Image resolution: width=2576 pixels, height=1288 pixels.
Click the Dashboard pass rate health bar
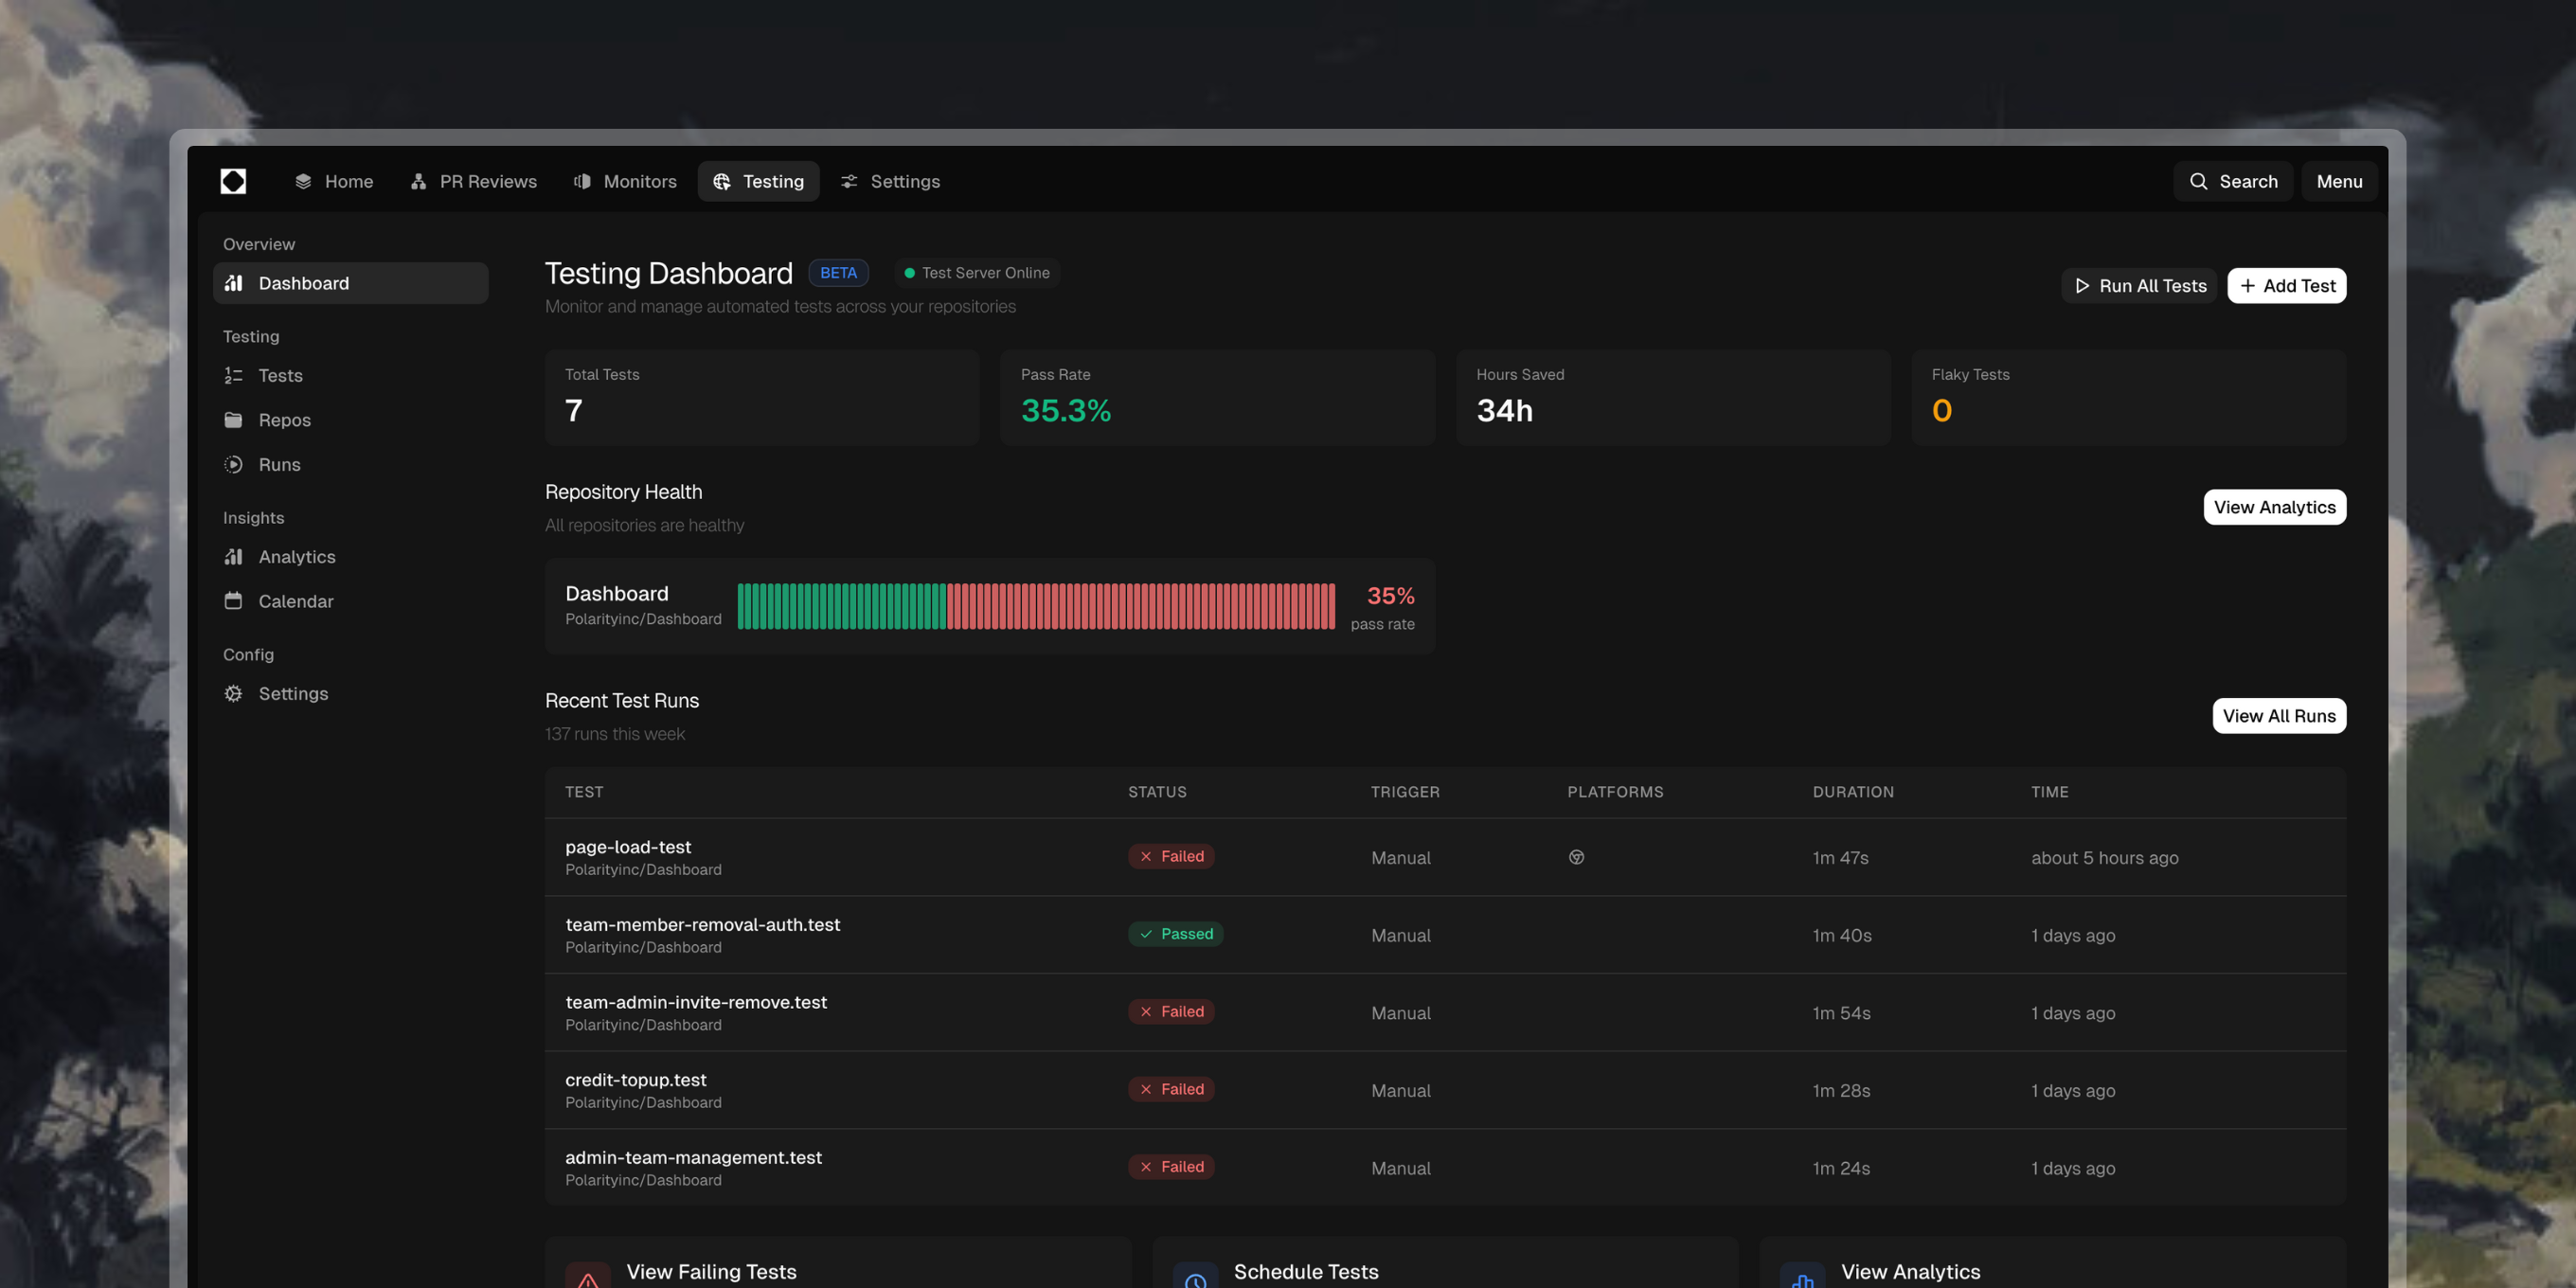pyautogui.click(x=1035, y=606)
